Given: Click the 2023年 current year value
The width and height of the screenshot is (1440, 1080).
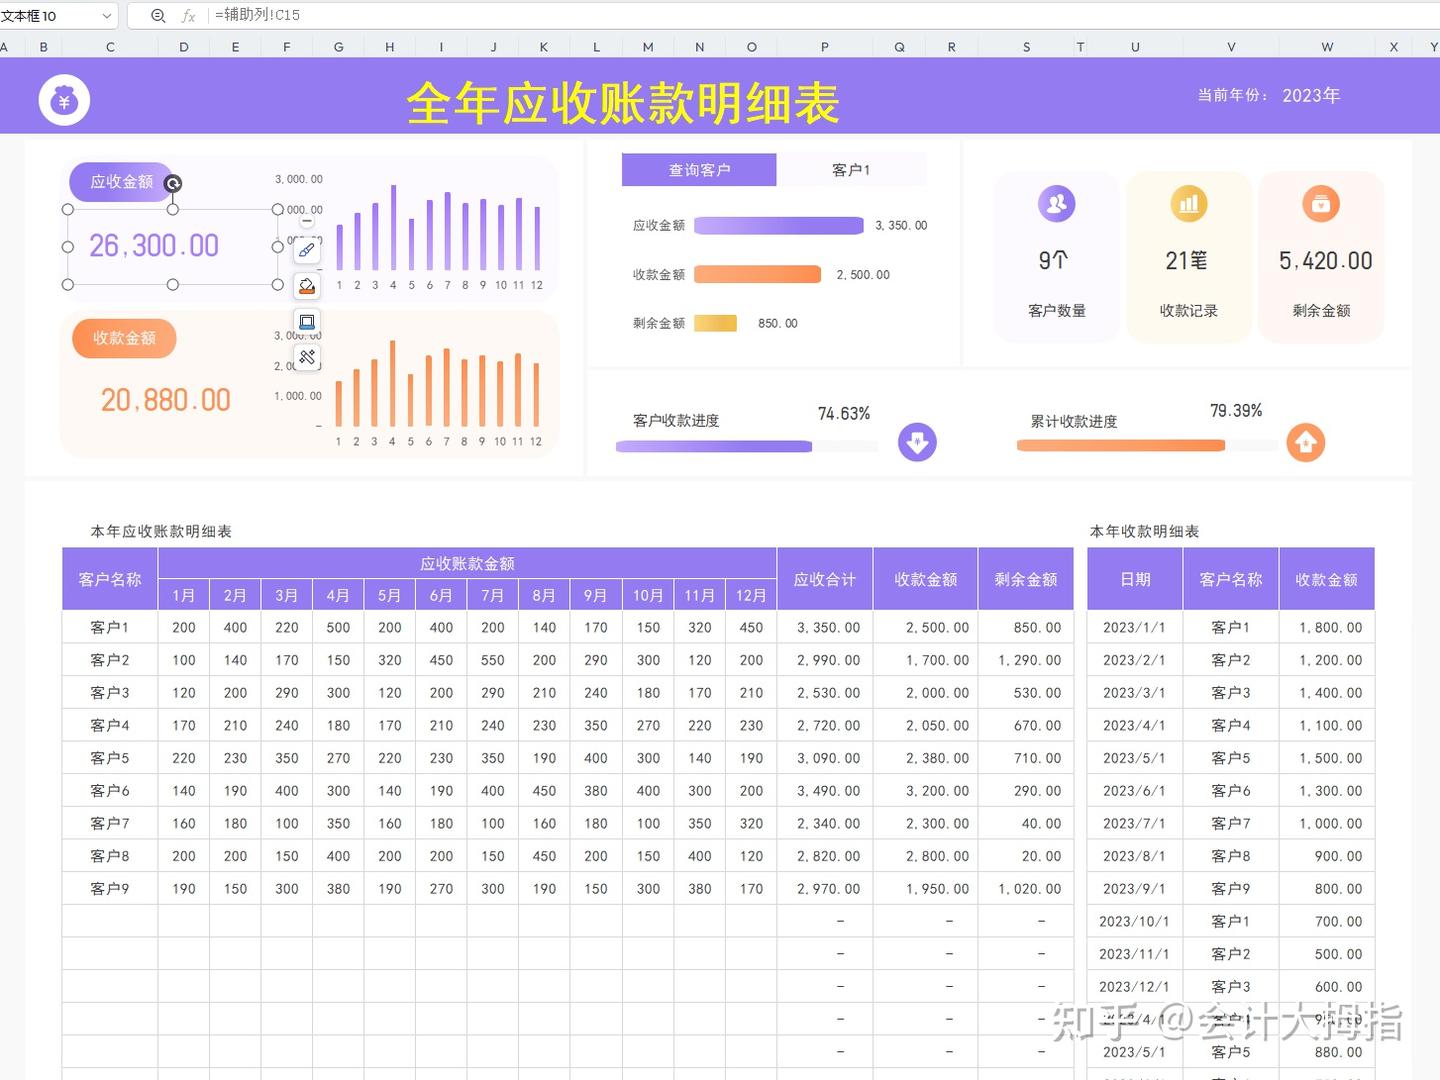Looking at the screenshot, I should point(1311,95).
